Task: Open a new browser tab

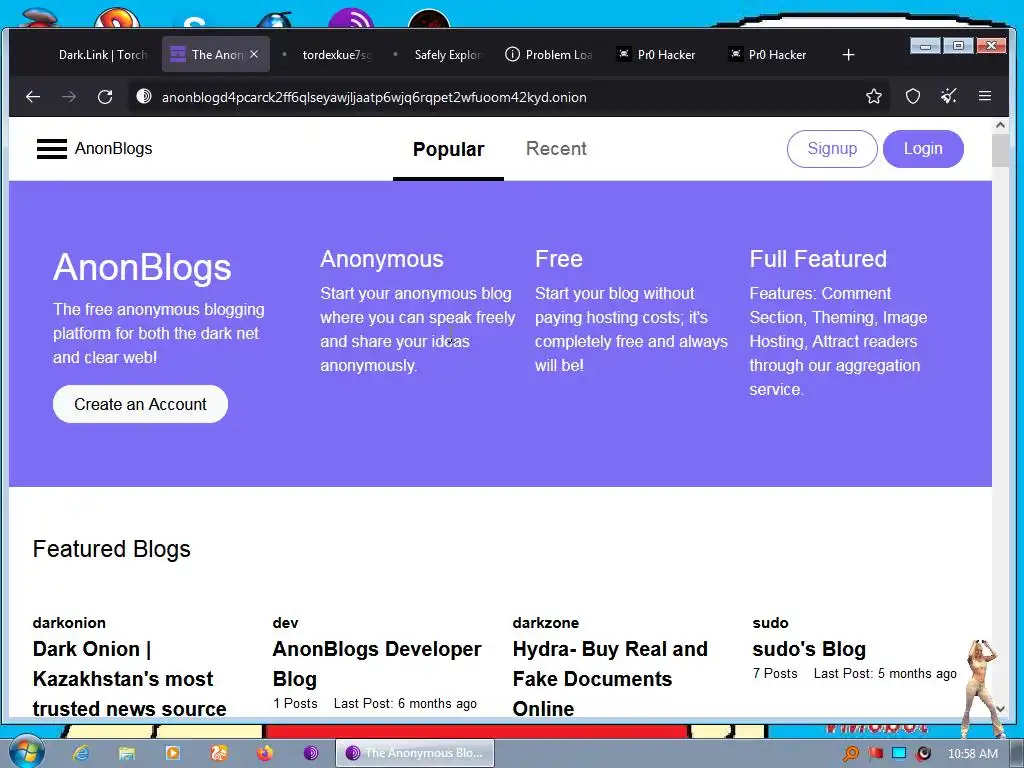Action: point(848,55)
